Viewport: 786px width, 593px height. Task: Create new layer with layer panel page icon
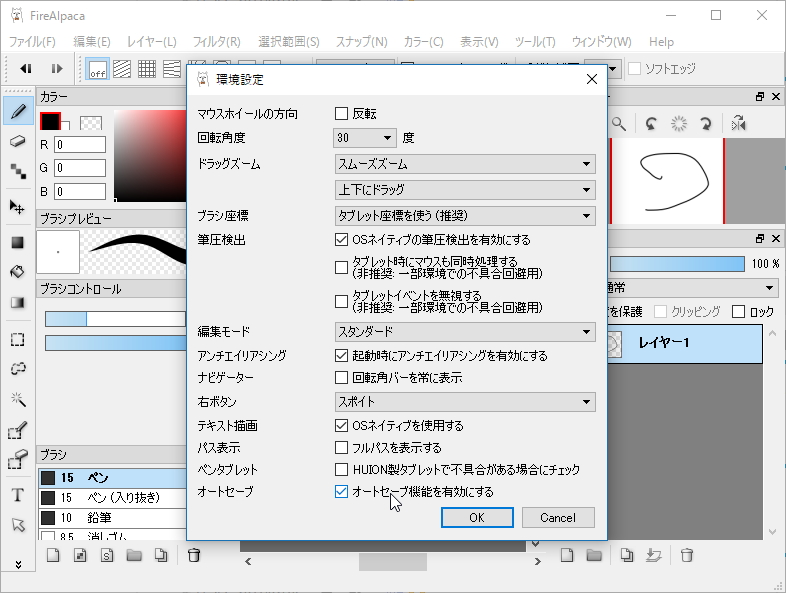567,555
